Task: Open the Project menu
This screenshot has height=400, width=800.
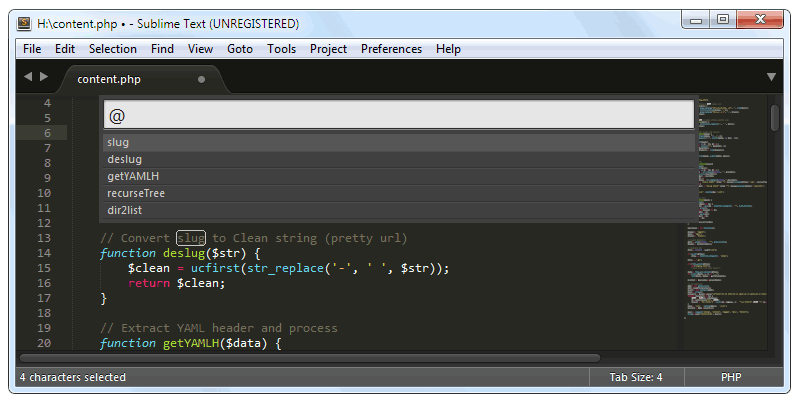Action: coord(329,49)
